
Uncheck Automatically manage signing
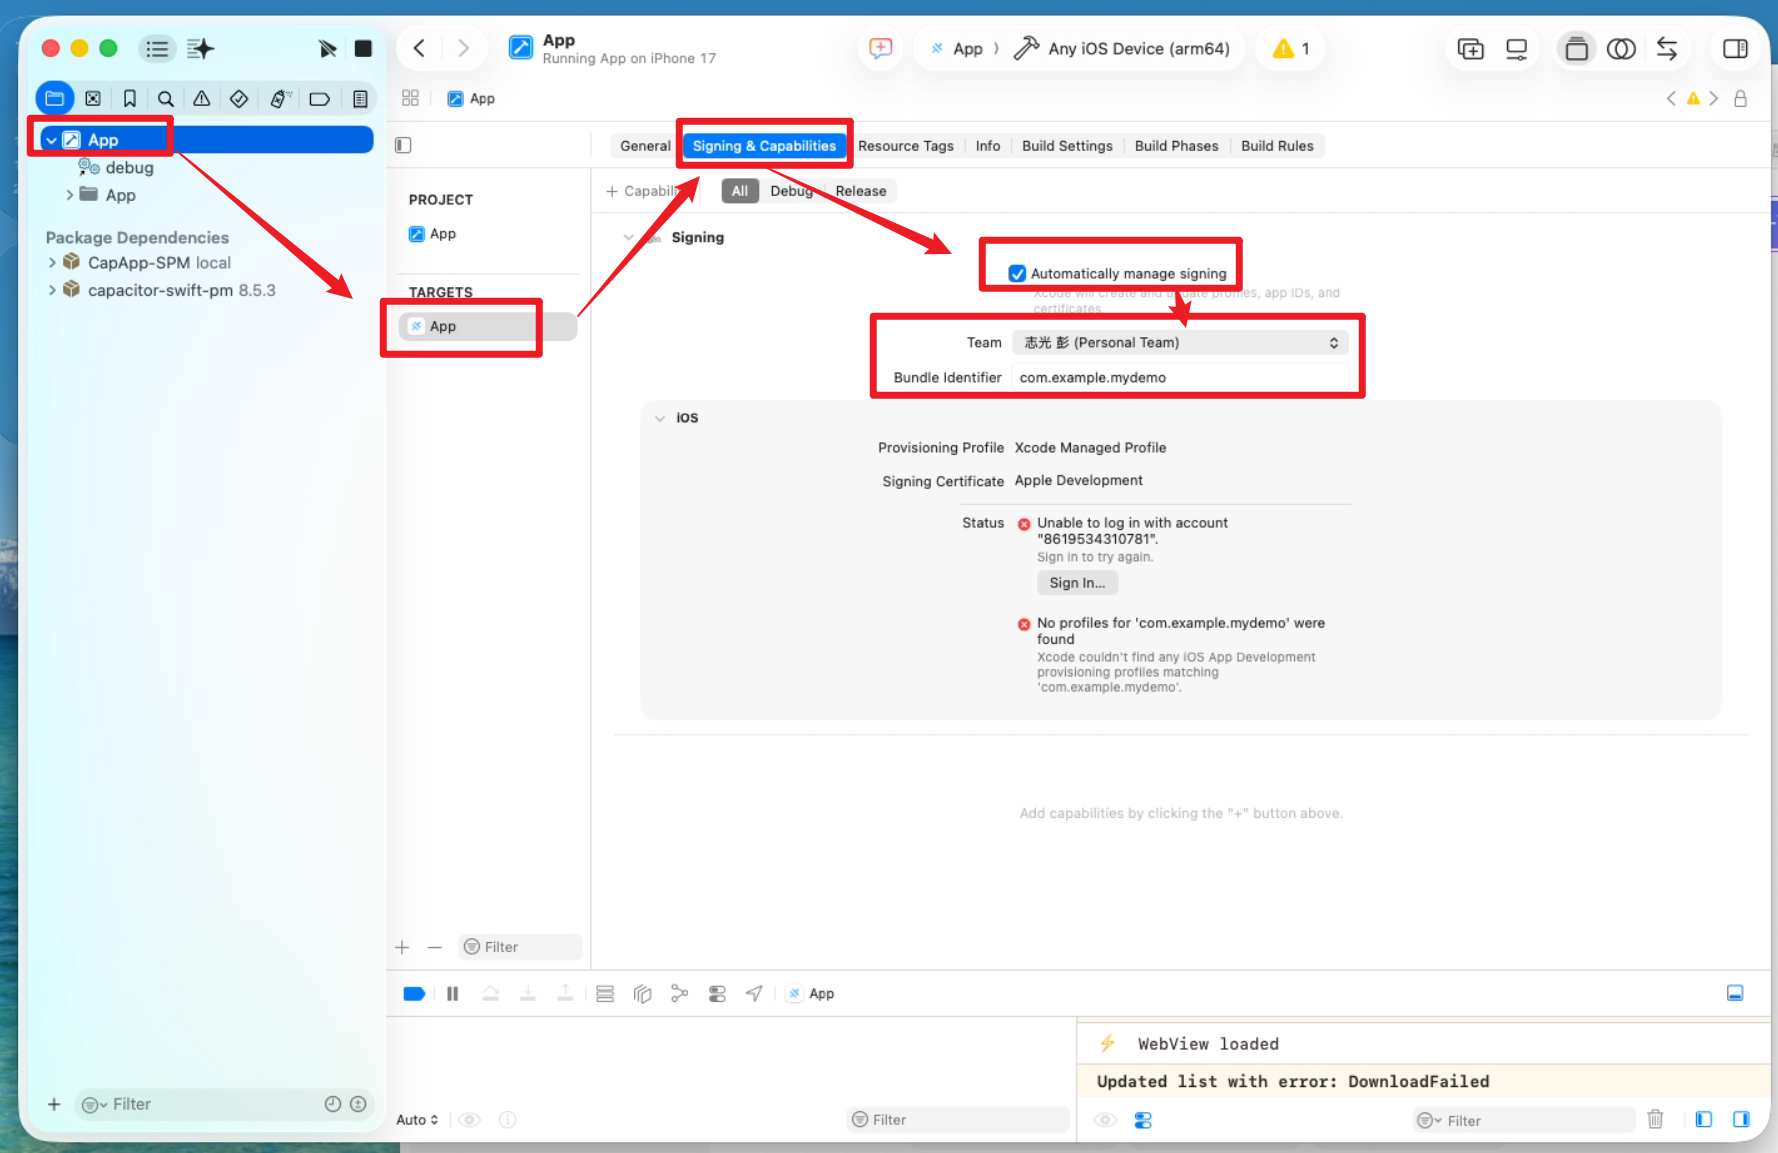[1017, 273]
